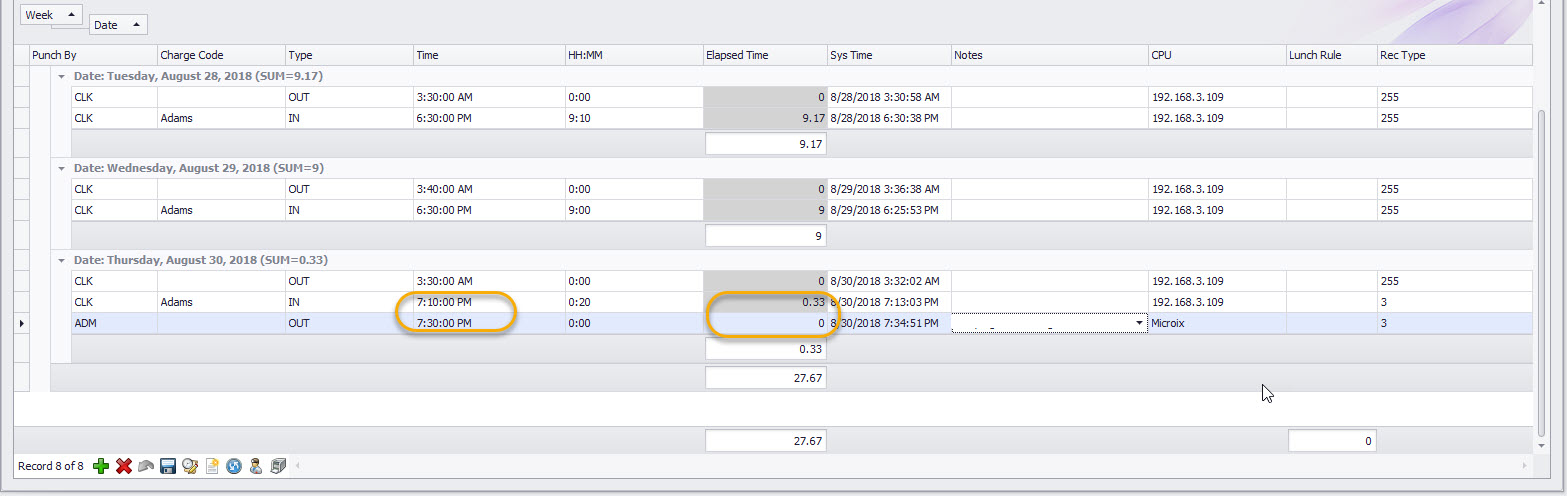1567x496 pixels.
Task: Click the Lunch Rule column header
Action: 1329,56
